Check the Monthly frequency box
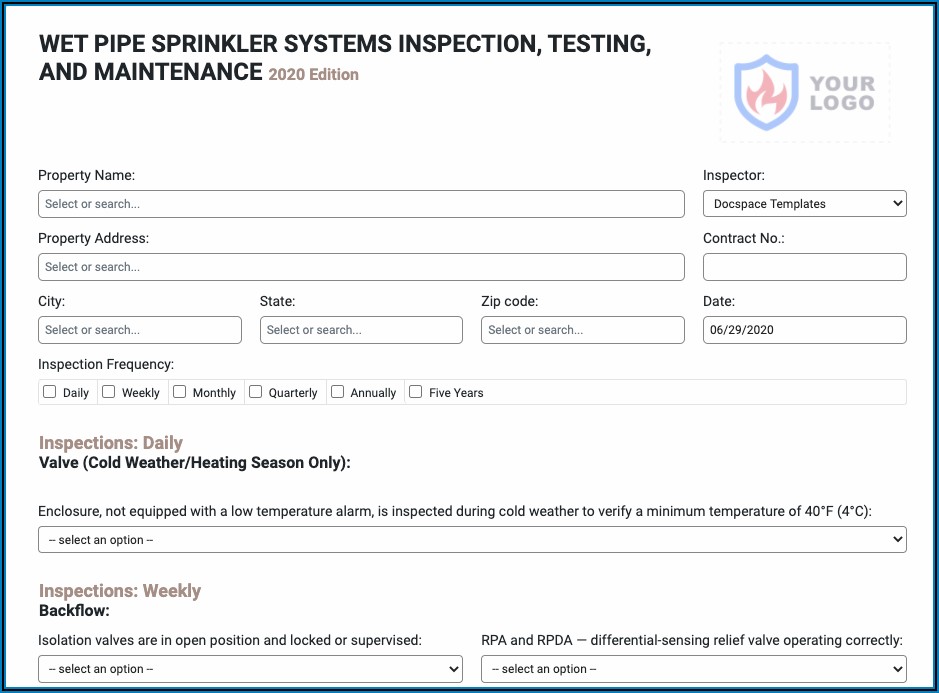This screenshot has width=939, height=693. (180, 392)
